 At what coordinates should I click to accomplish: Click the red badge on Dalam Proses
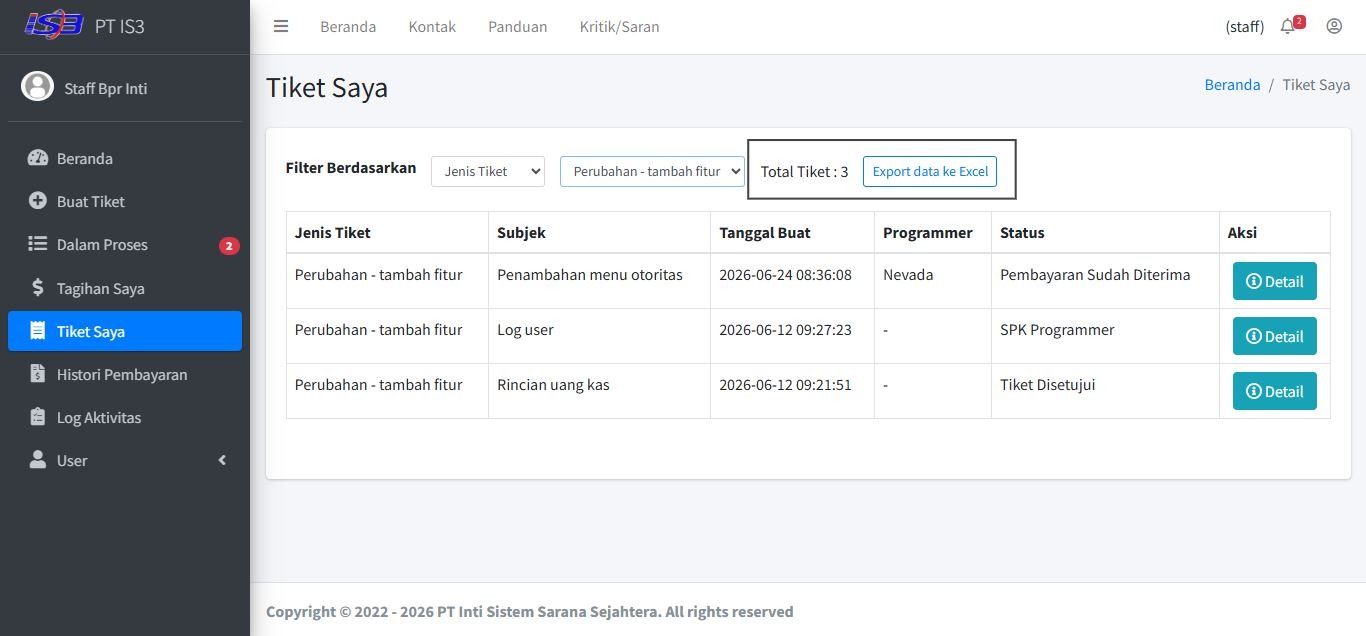tap(229, 245)
